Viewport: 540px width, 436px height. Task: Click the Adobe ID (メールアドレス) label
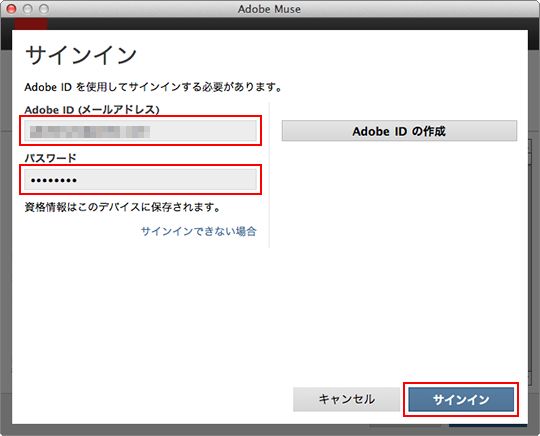92,110
